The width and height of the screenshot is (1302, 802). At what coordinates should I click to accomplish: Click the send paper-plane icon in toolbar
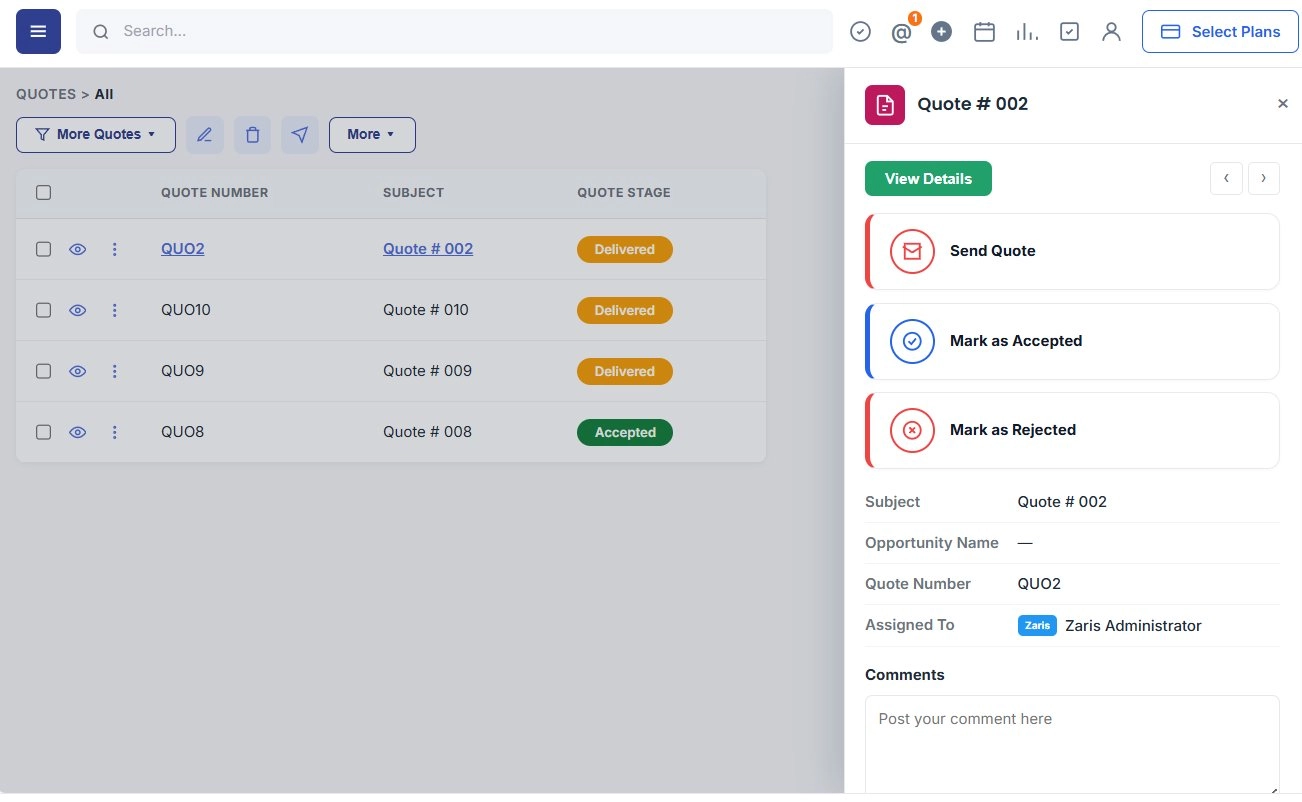[x=300, y=135]
